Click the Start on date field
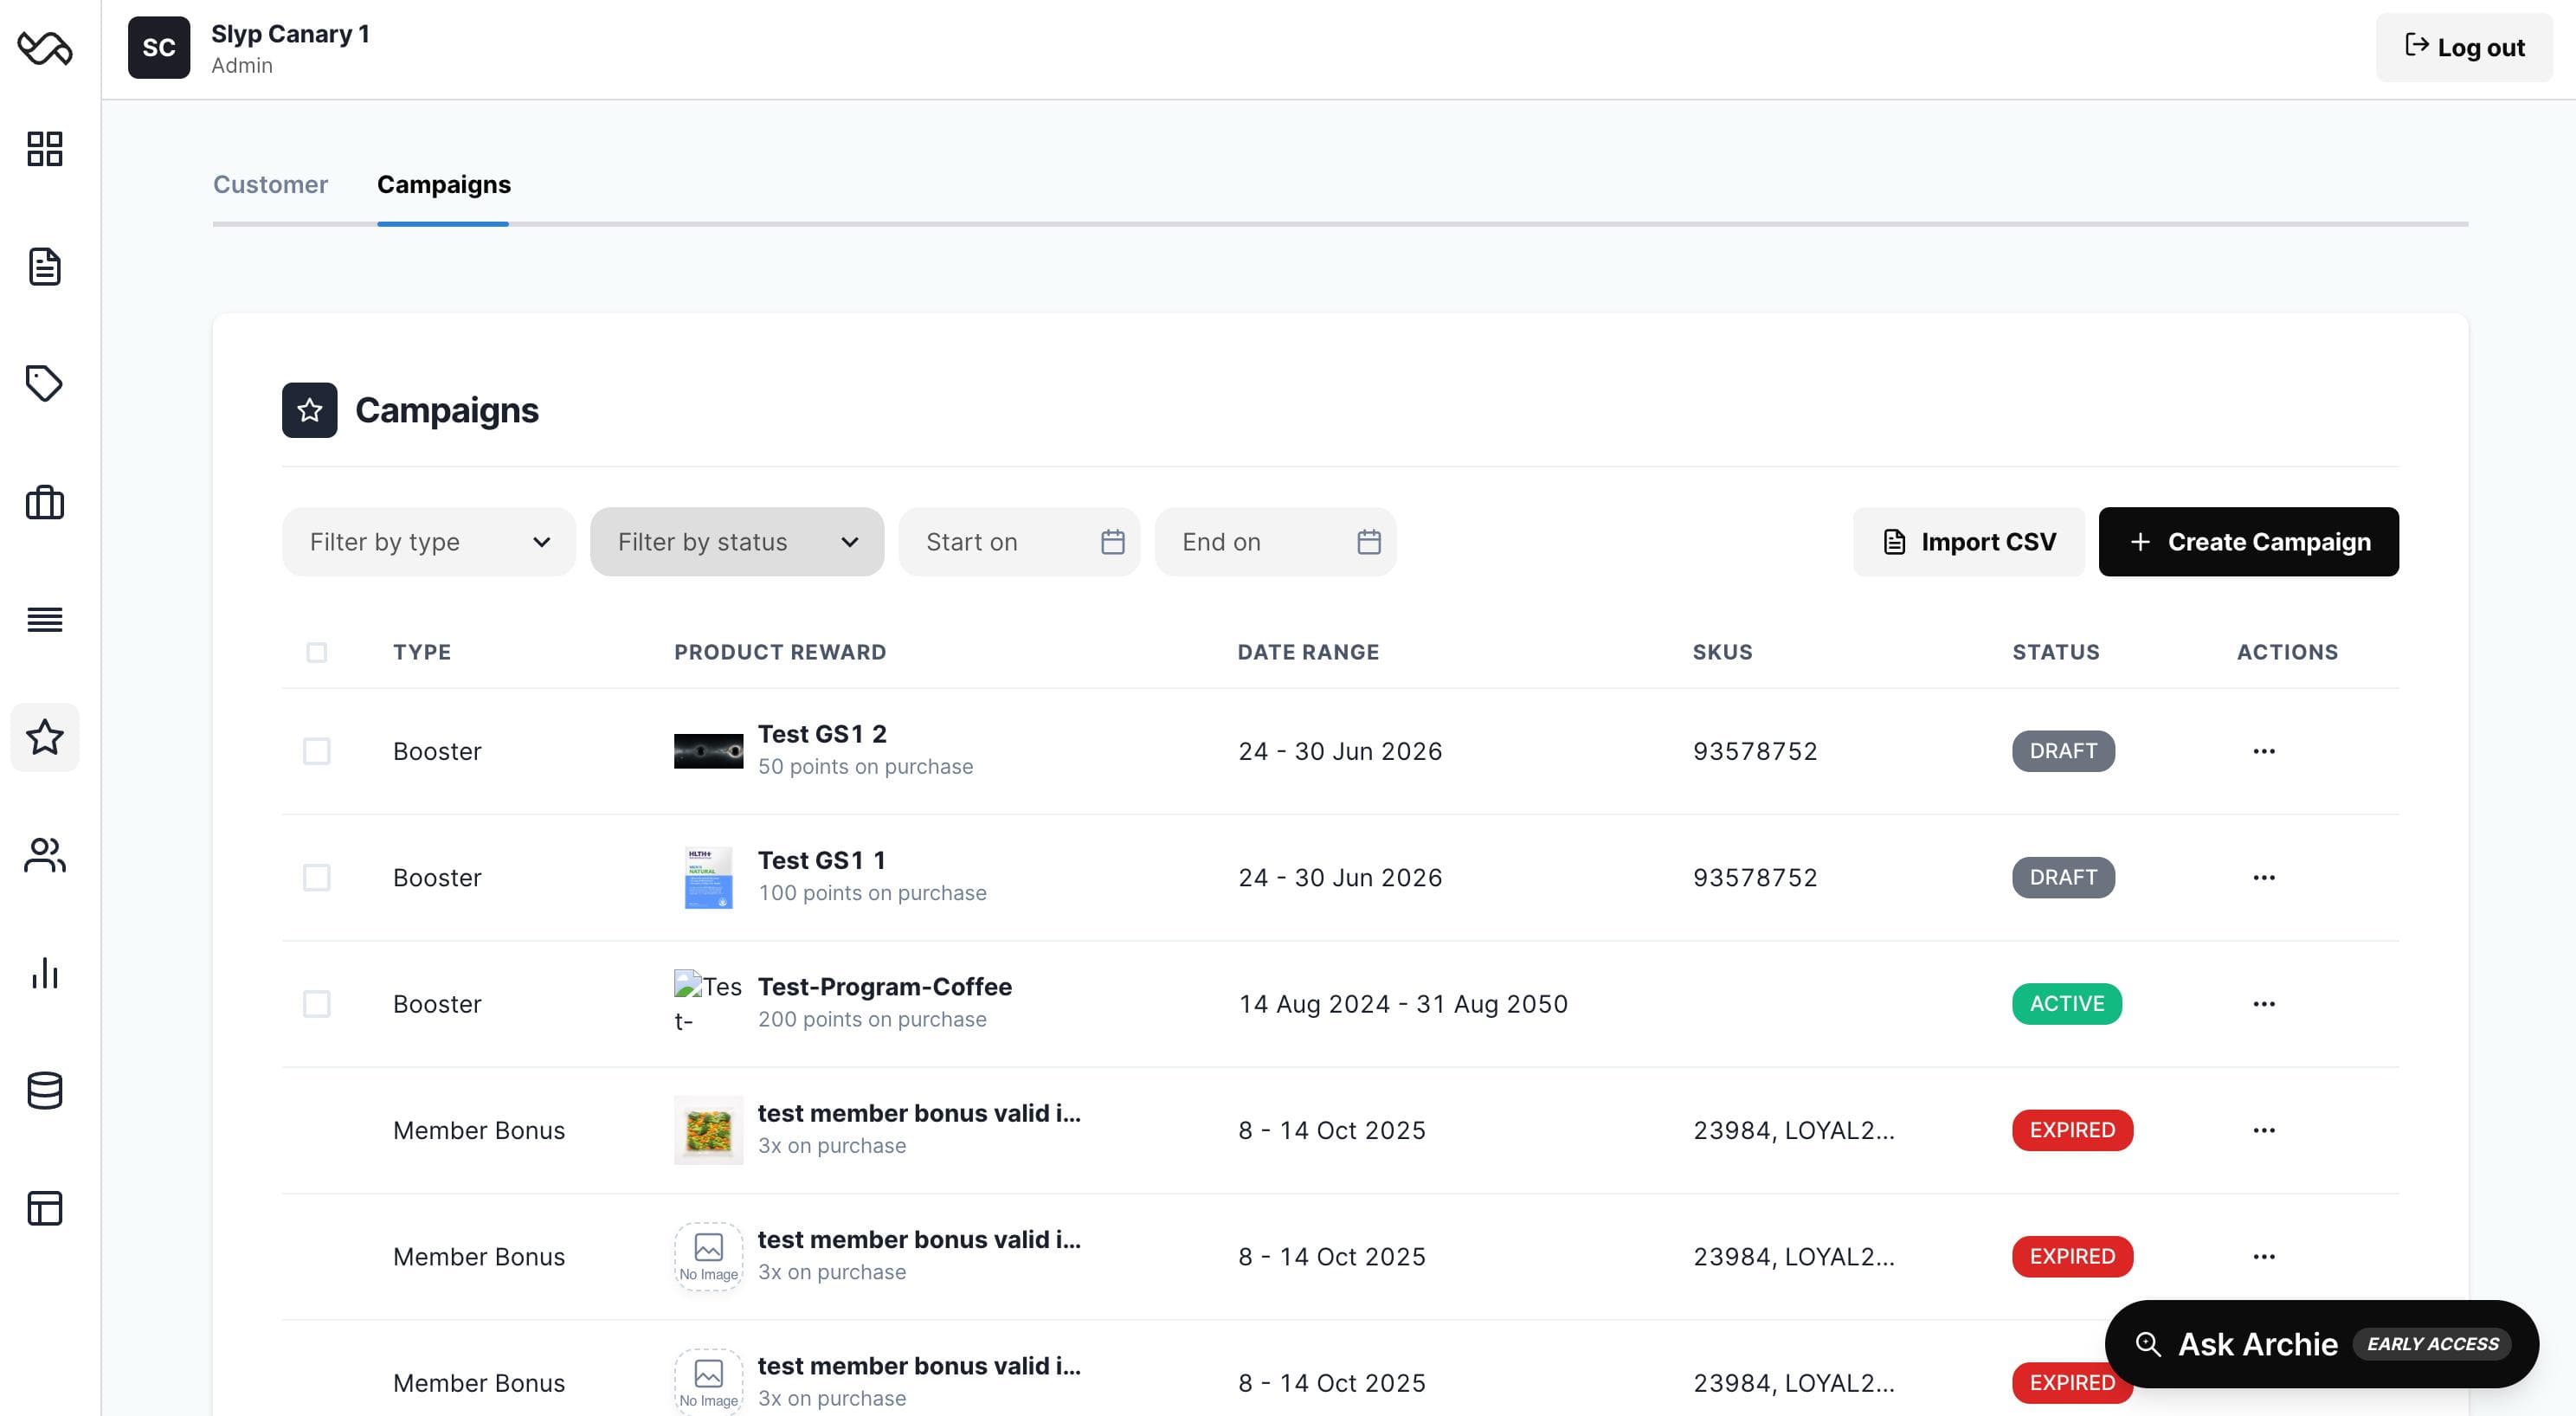The width and height of the screenshot is (2576, 1416). [1019, 542]
